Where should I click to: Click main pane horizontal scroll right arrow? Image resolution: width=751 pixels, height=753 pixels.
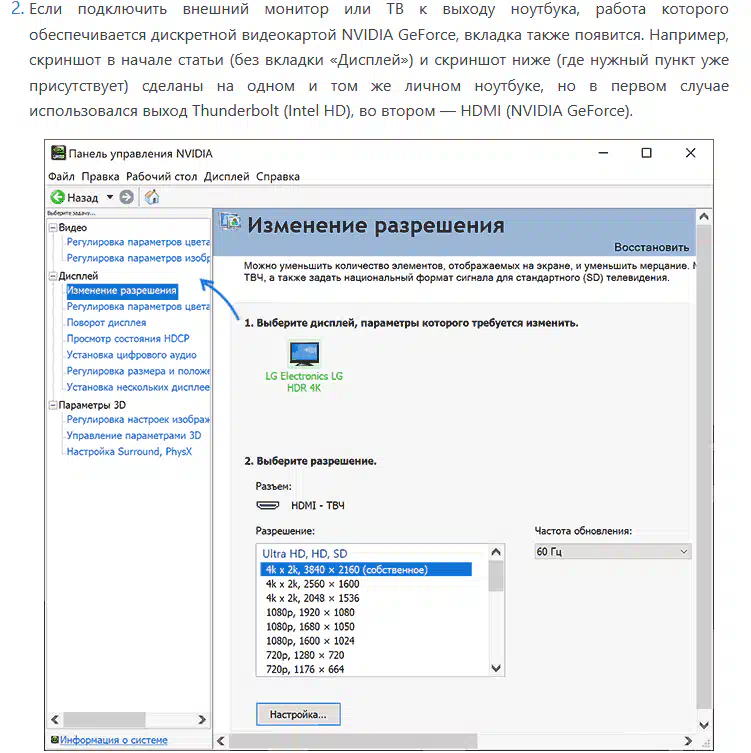(688, 740)
